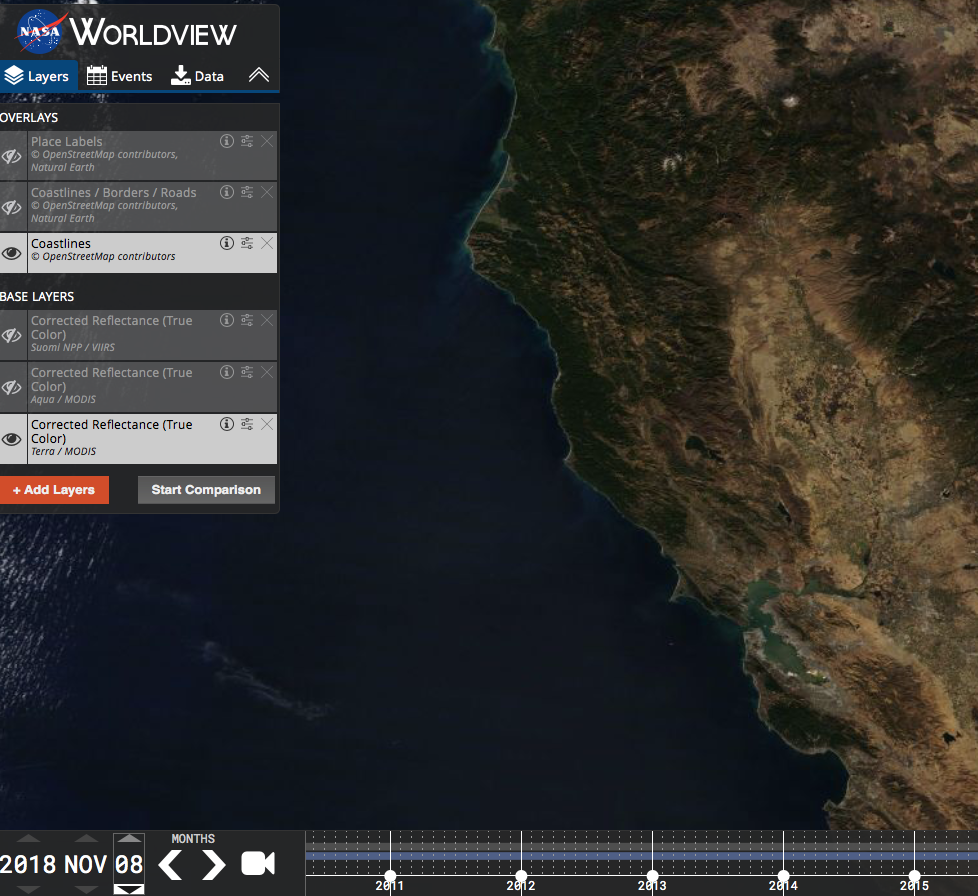Jump to 2013 marker on timeline
The width and height of the screenshot is (978, 896).
click(652, 876)
